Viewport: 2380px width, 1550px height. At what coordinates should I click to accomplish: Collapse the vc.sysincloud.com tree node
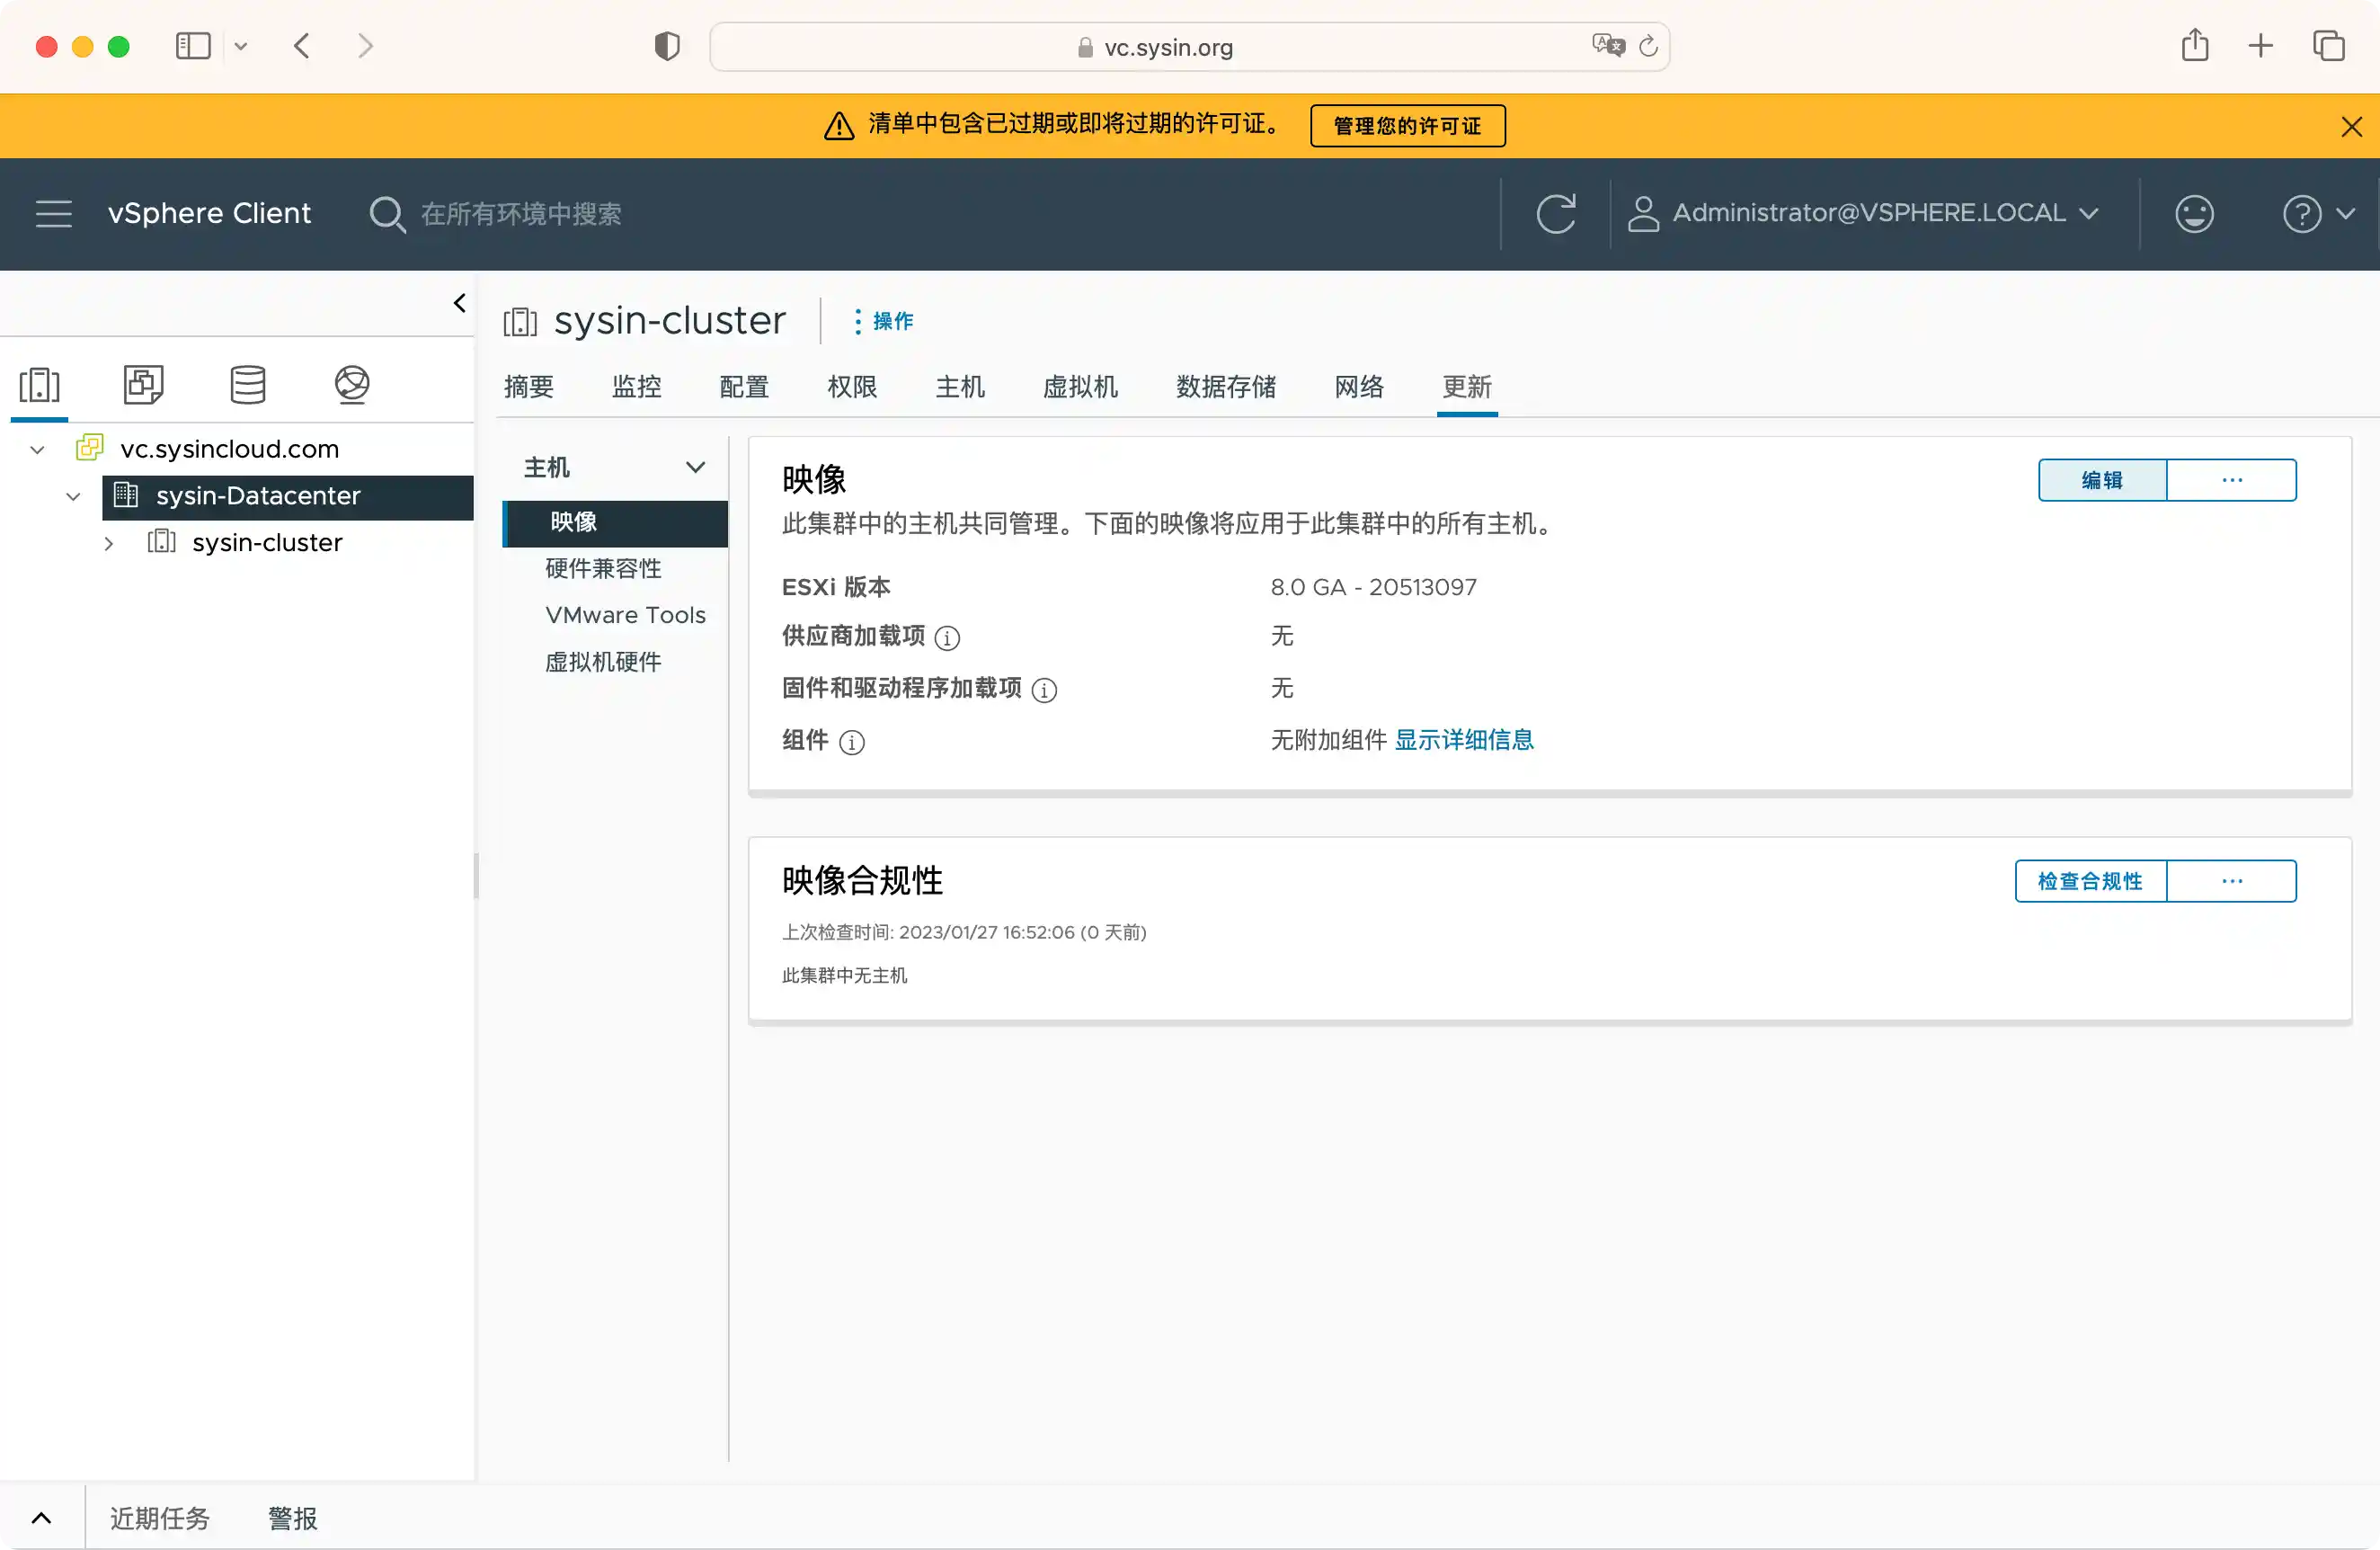pyautogui.click(x=38, y=450)
